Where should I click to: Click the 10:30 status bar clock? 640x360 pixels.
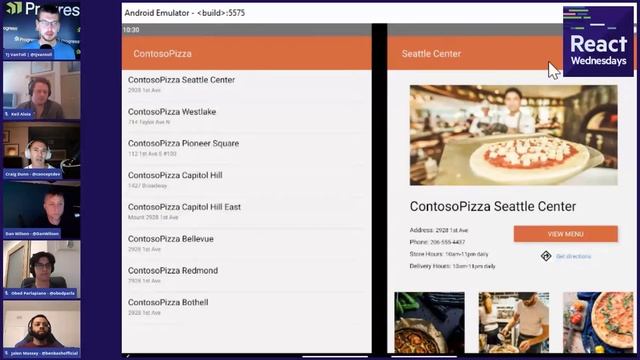point(131,30)
